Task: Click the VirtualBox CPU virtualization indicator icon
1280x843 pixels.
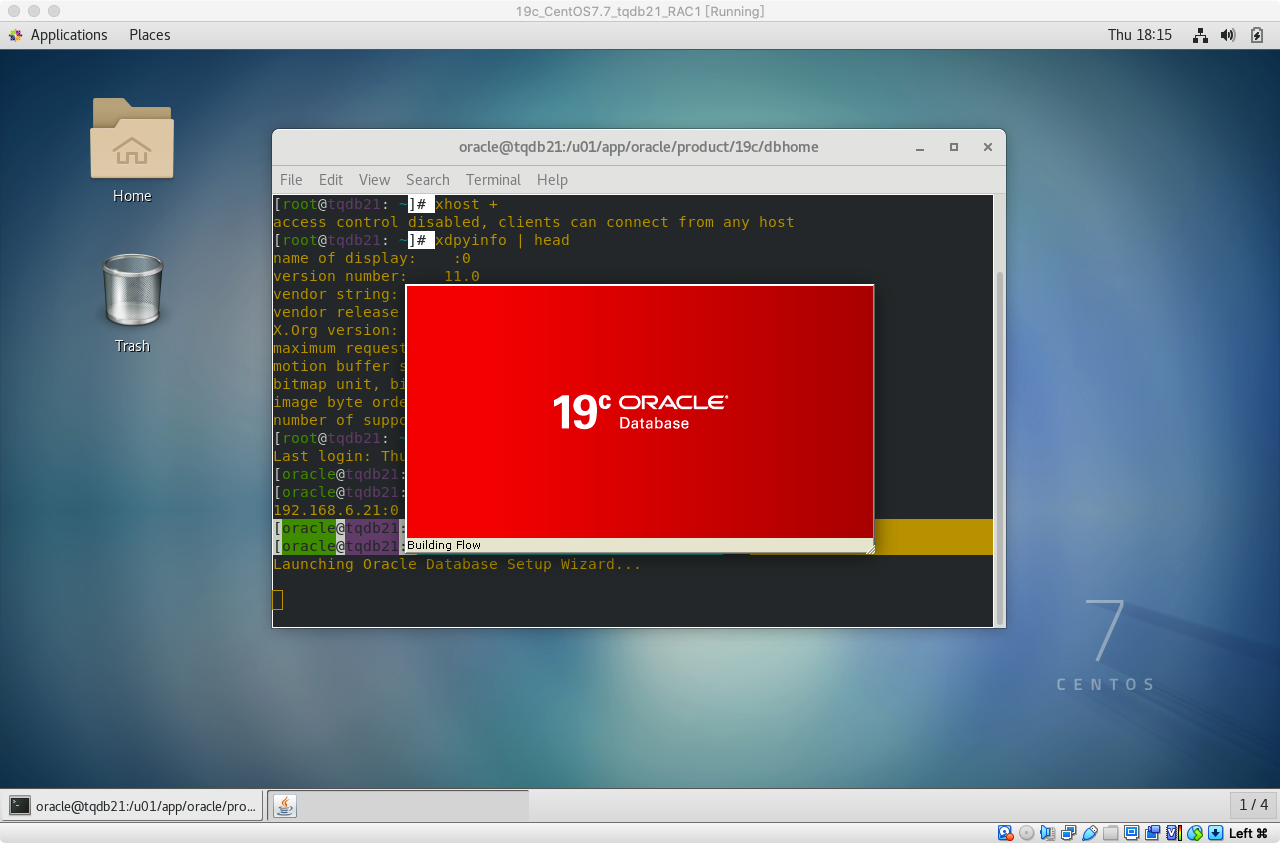Action: coord(1174,833)
